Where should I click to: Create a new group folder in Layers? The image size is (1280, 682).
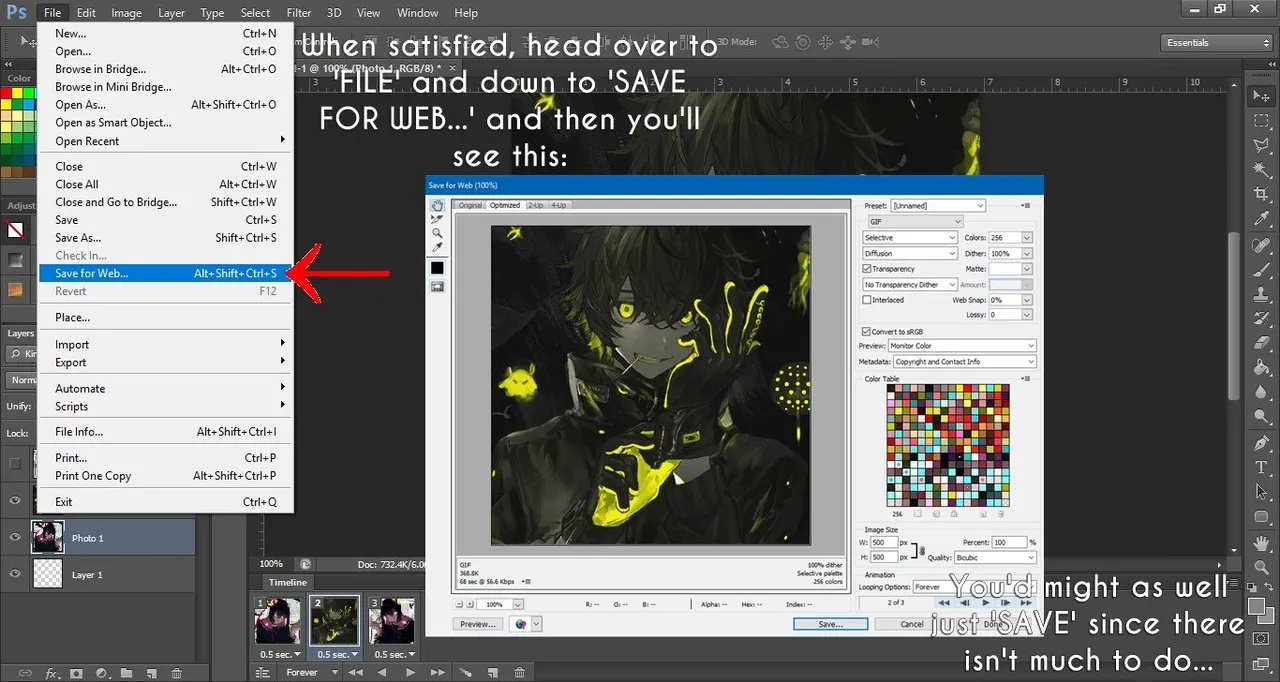[127, 674]
